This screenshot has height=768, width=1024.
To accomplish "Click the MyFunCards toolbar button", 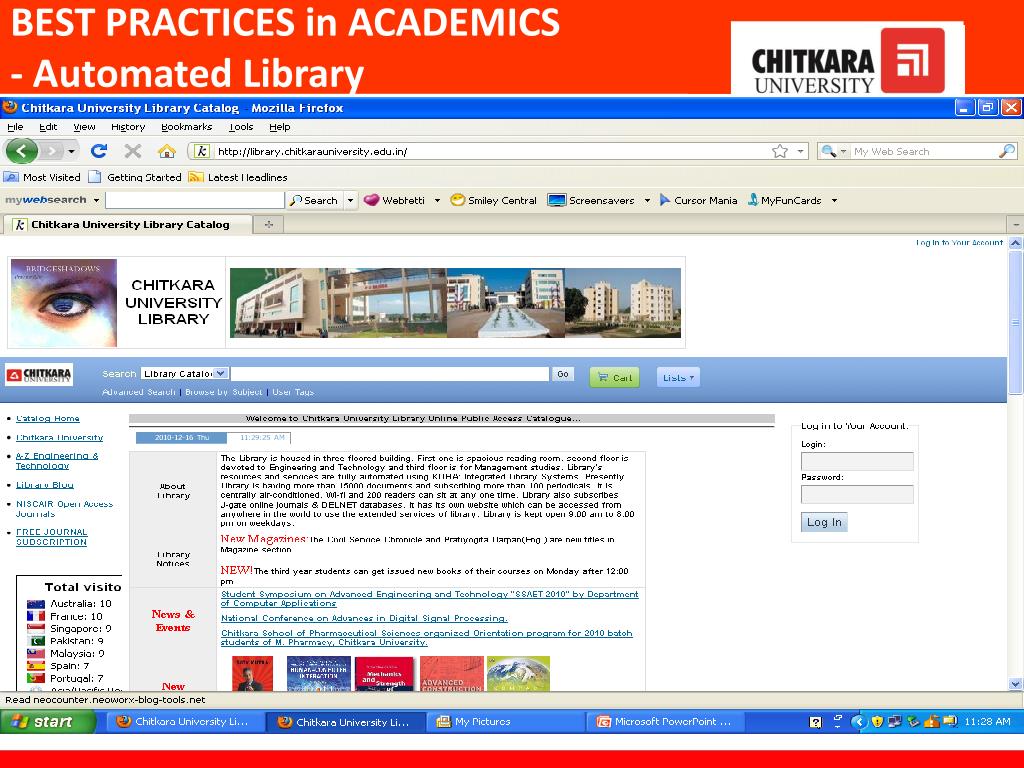I will (784, 200).
